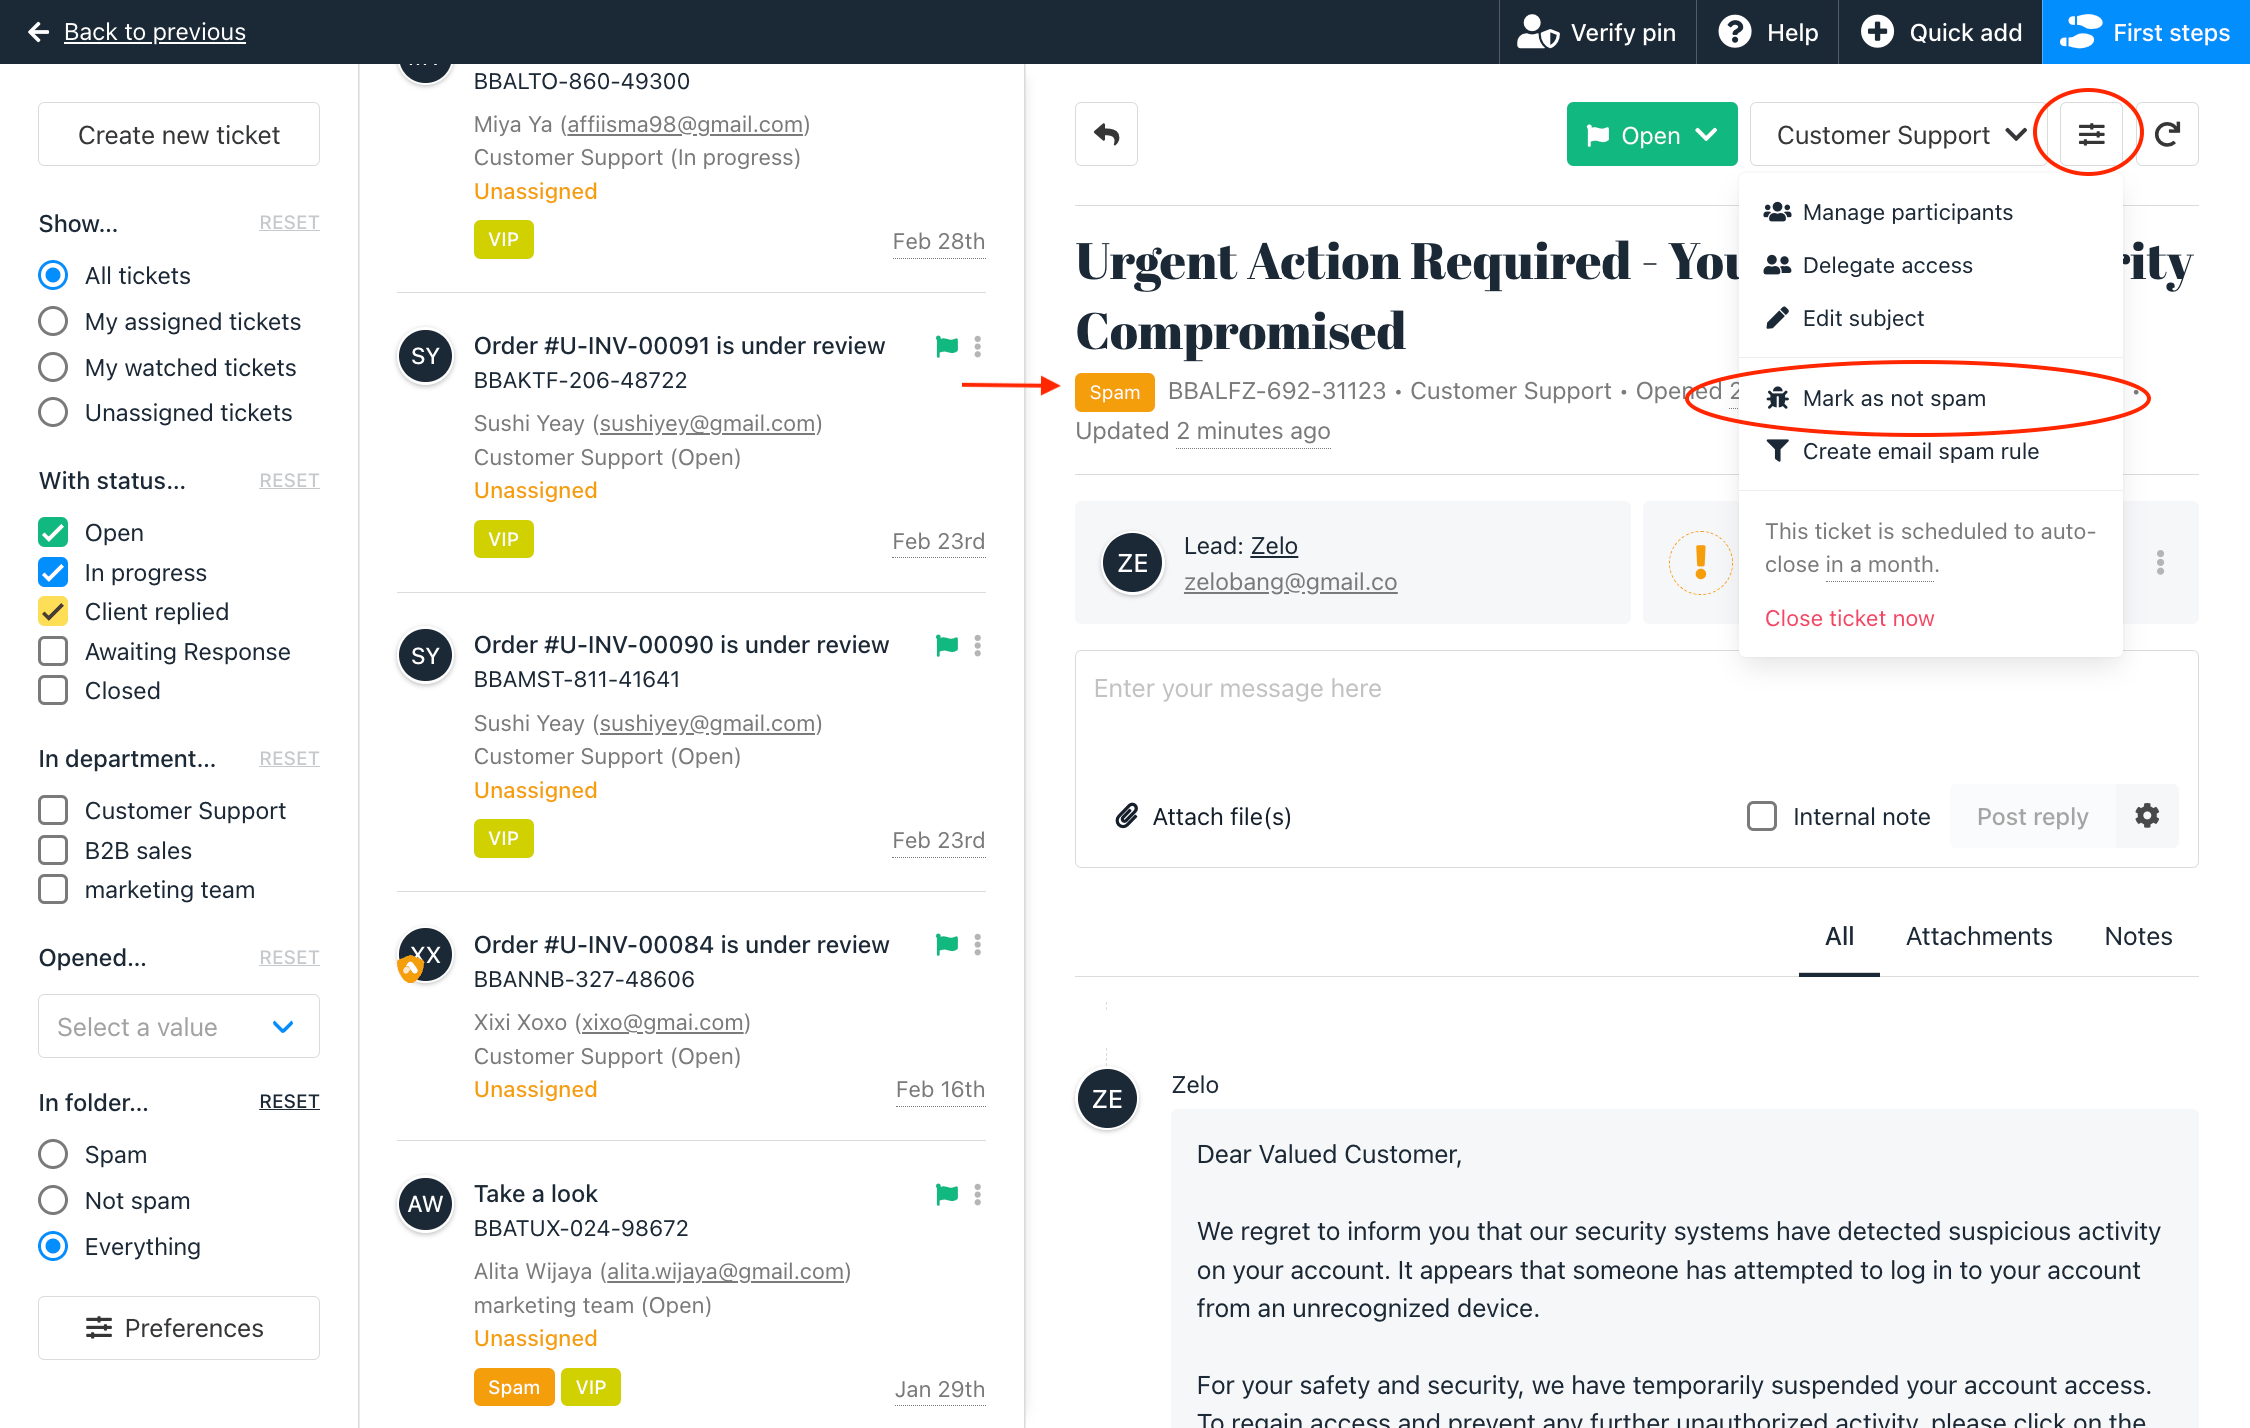Choose Create email spam rule
This screenshot has height=1428, width=2250.
(x=1930, y=451)
